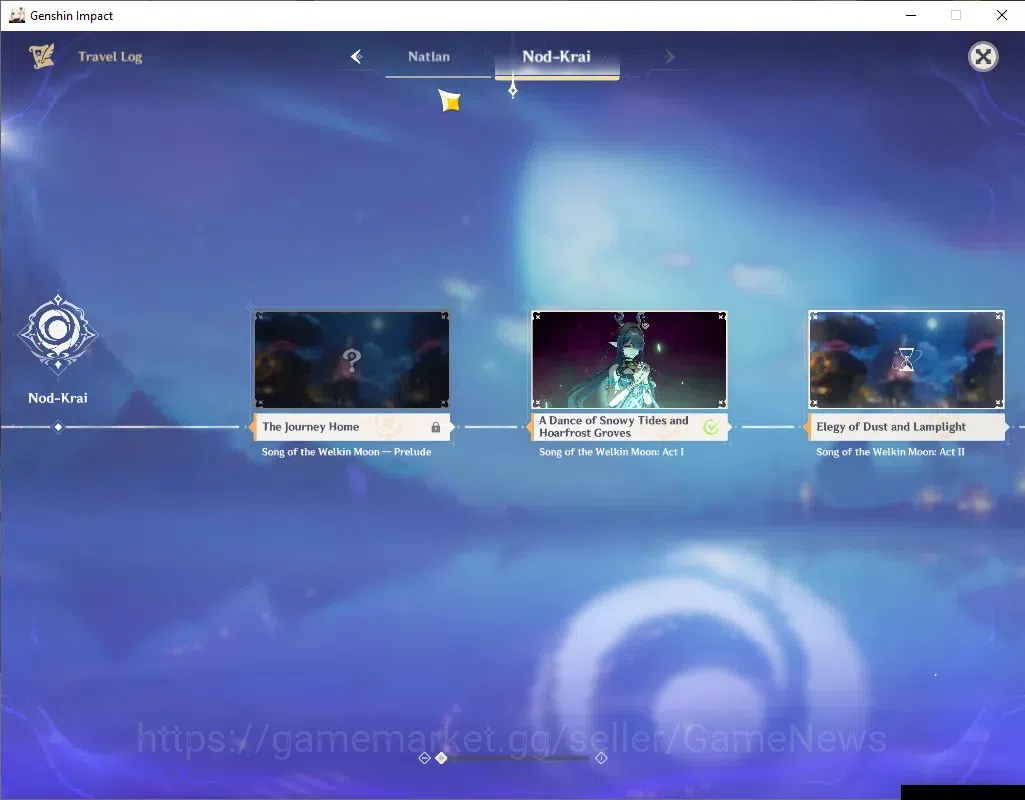Close the Travel Log with round X
The height and width of the screenshot is (800, 1025).
(983, 57)
